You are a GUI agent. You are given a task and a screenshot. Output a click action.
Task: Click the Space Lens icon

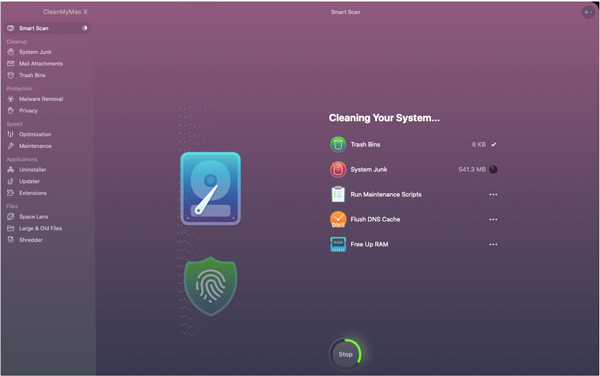(11, 216)
